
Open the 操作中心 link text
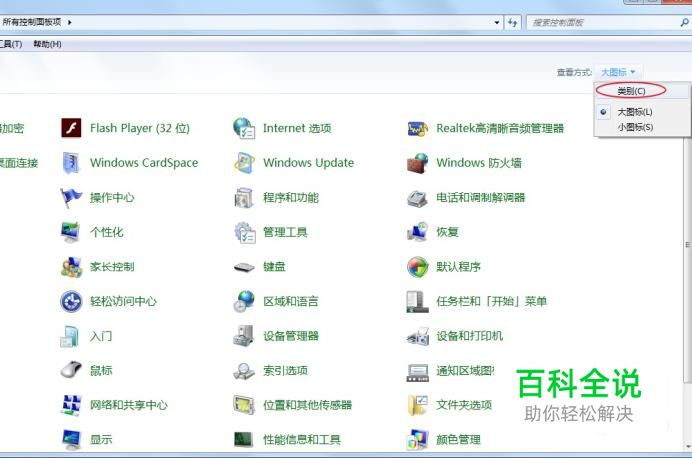tap(112, 198)
